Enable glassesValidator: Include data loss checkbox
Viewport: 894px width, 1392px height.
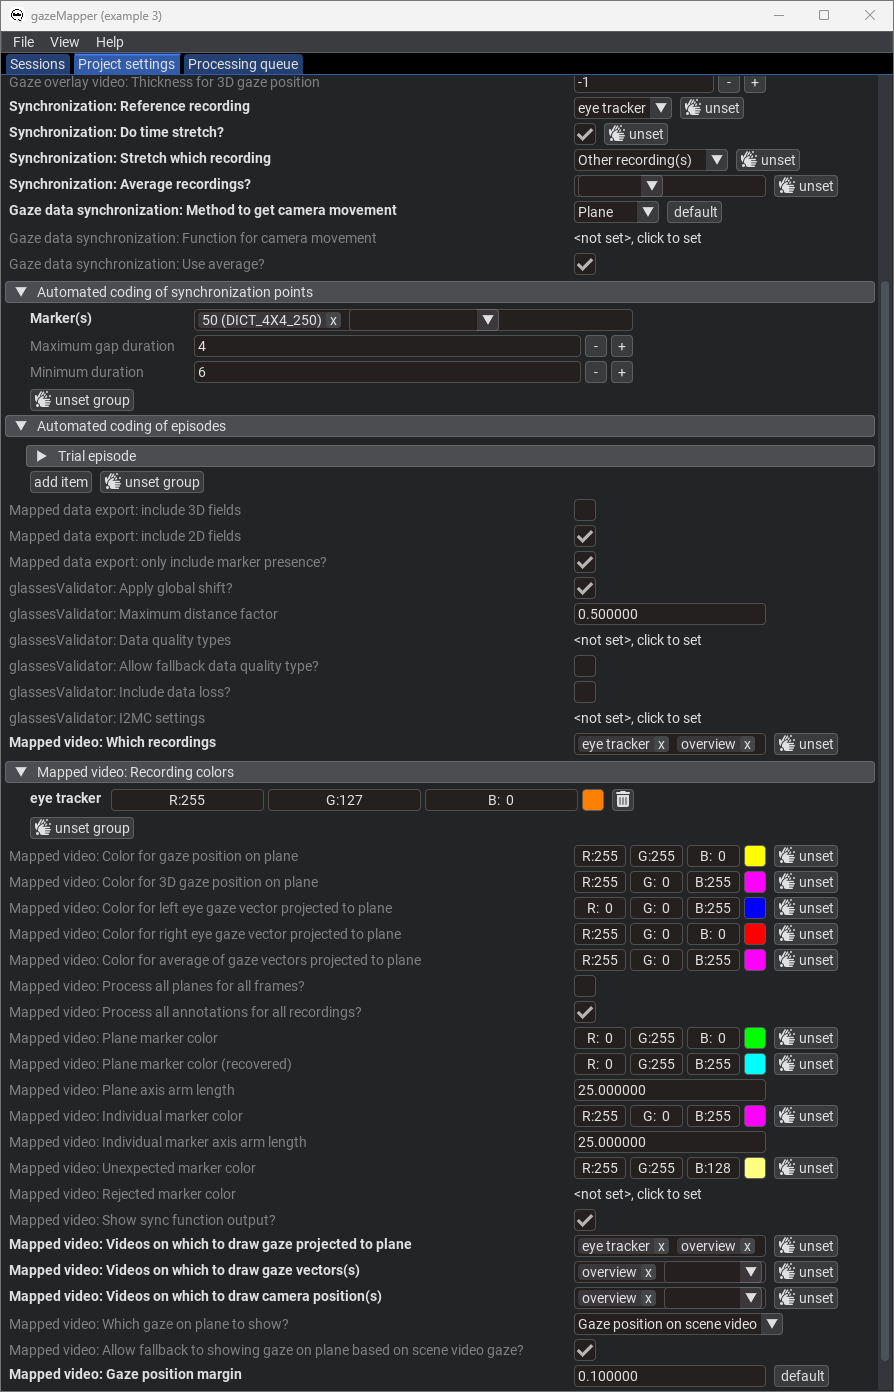click(x=585, y=692)
